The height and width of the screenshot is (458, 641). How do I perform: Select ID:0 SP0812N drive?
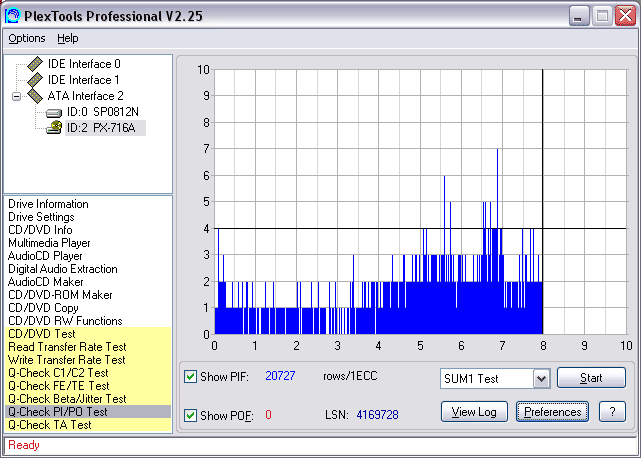point(103,112)
